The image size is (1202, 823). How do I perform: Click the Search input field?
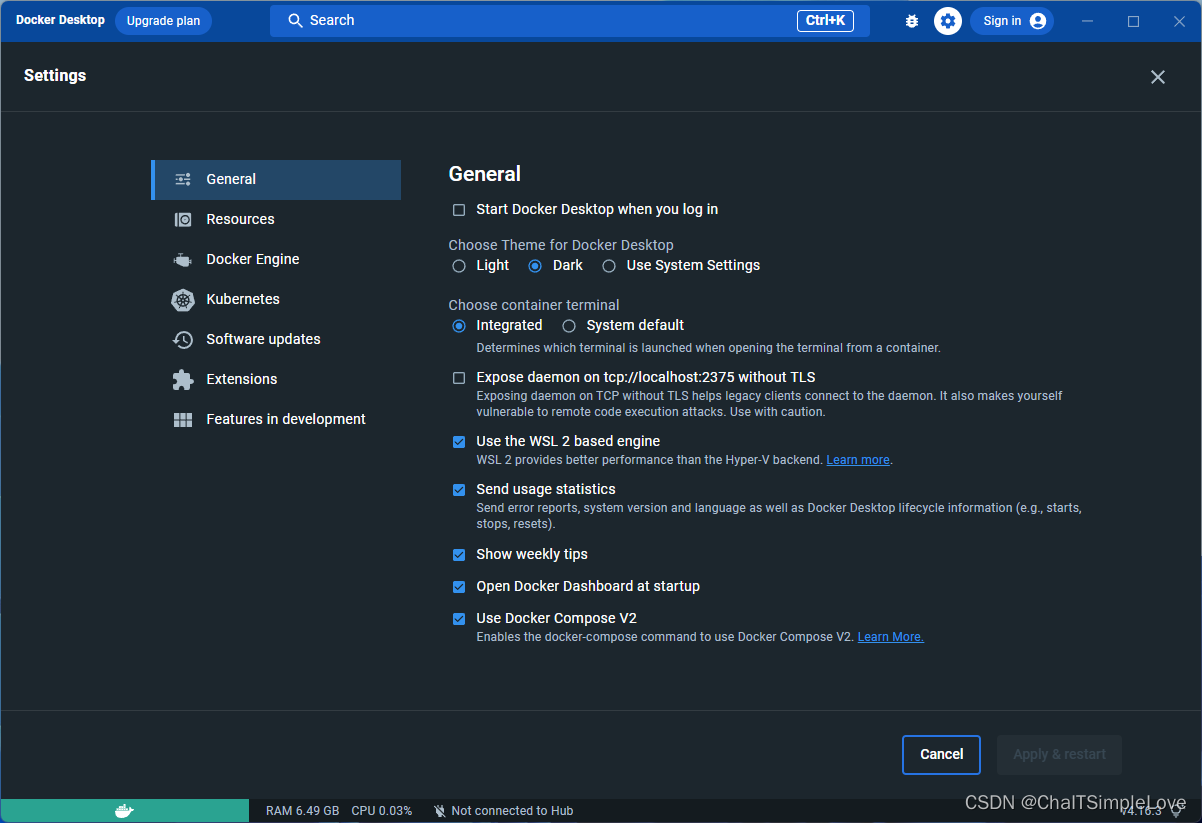coord(570,21)
